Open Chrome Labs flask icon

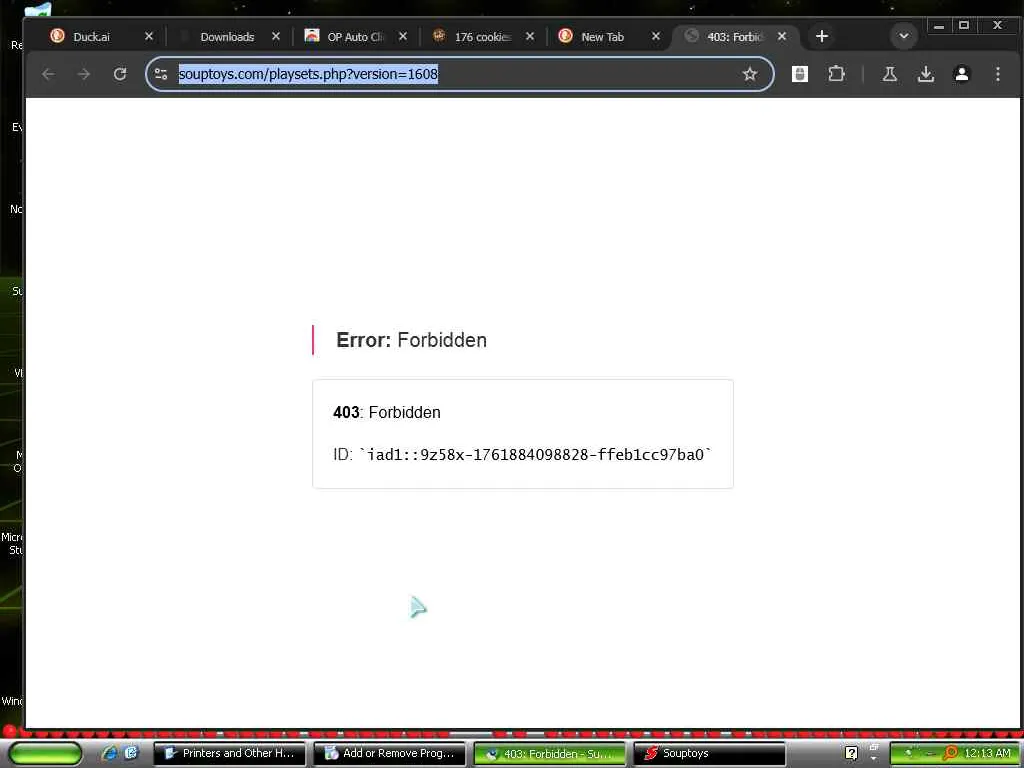point(889,74)
